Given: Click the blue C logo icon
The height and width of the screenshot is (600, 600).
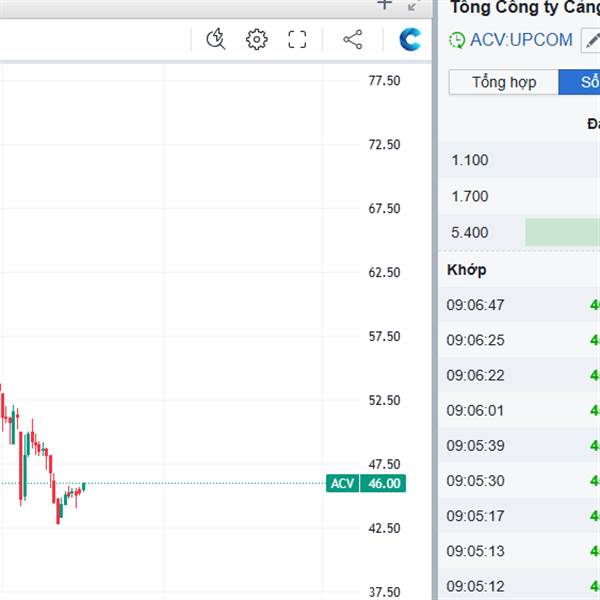Looking at the screenshot, I should point(410,39).
